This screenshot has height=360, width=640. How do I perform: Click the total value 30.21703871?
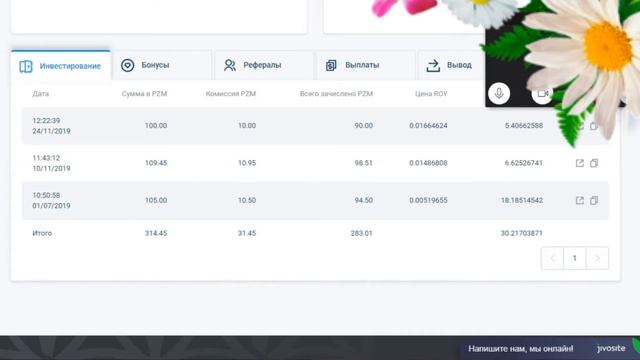(x=522, y=233)
